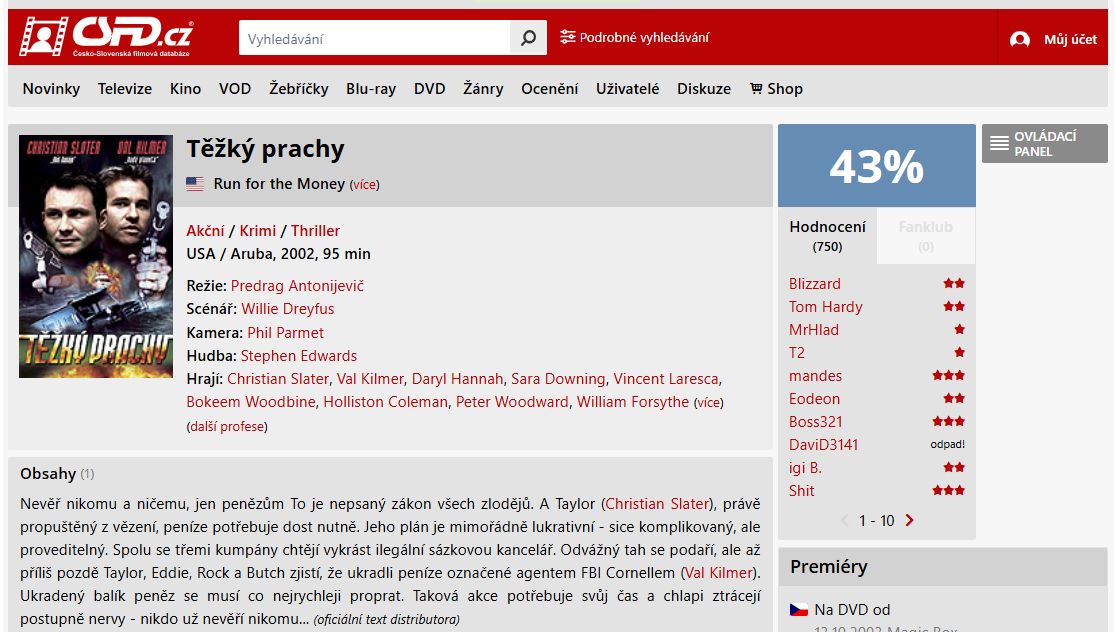The image size is (1116, 632).
Task: Click the Obsahy section heading
Action: pos(48,473)
